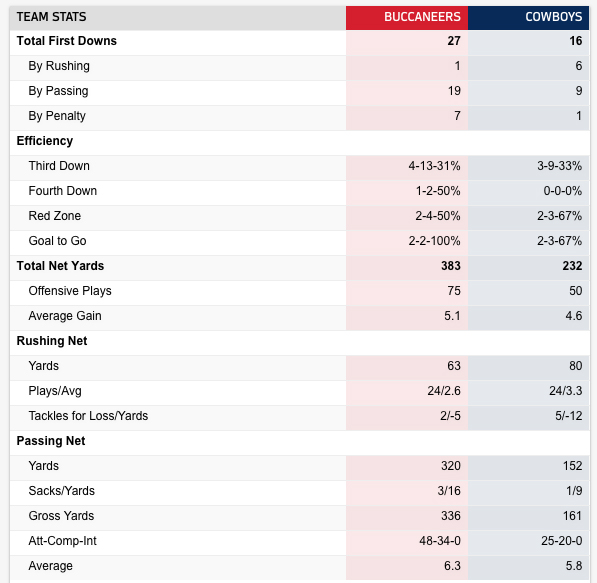Click Cowboys Att-Comp-Int value 25-20-0

[x=562, y=541]
